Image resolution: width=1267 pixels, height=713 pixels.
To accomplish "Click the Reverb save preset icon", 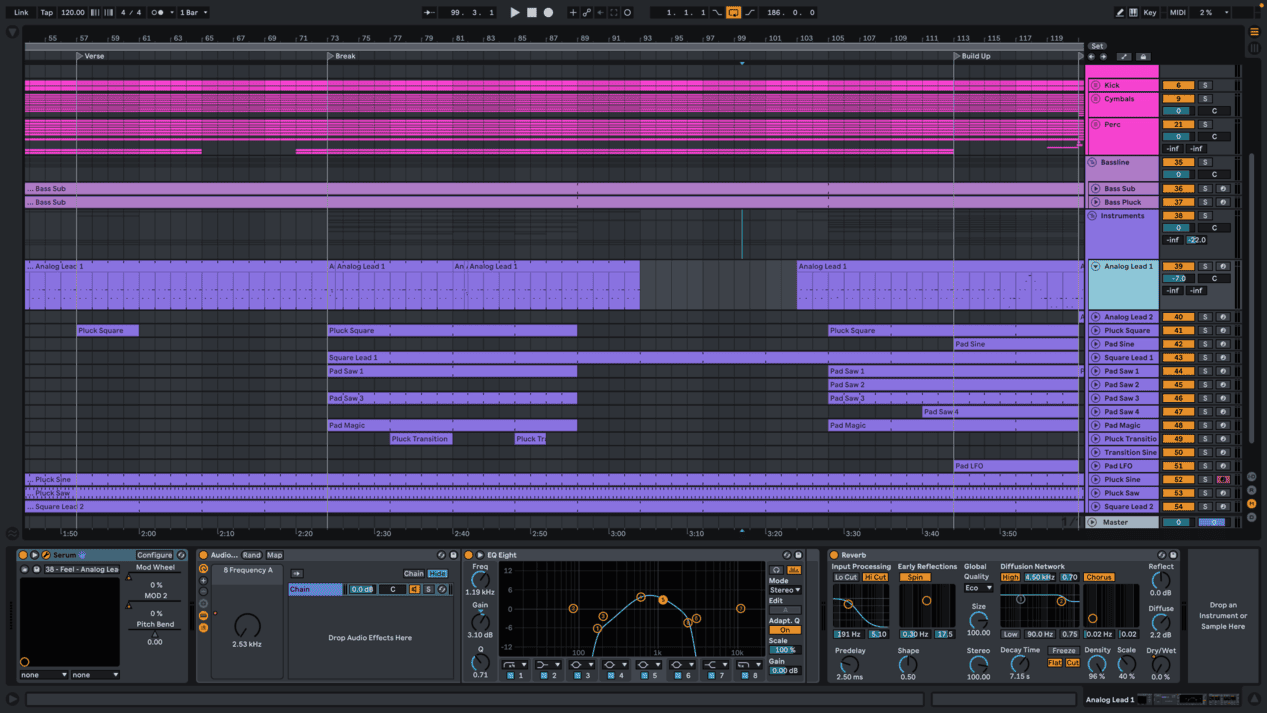I will click(x=1173, y=555).
